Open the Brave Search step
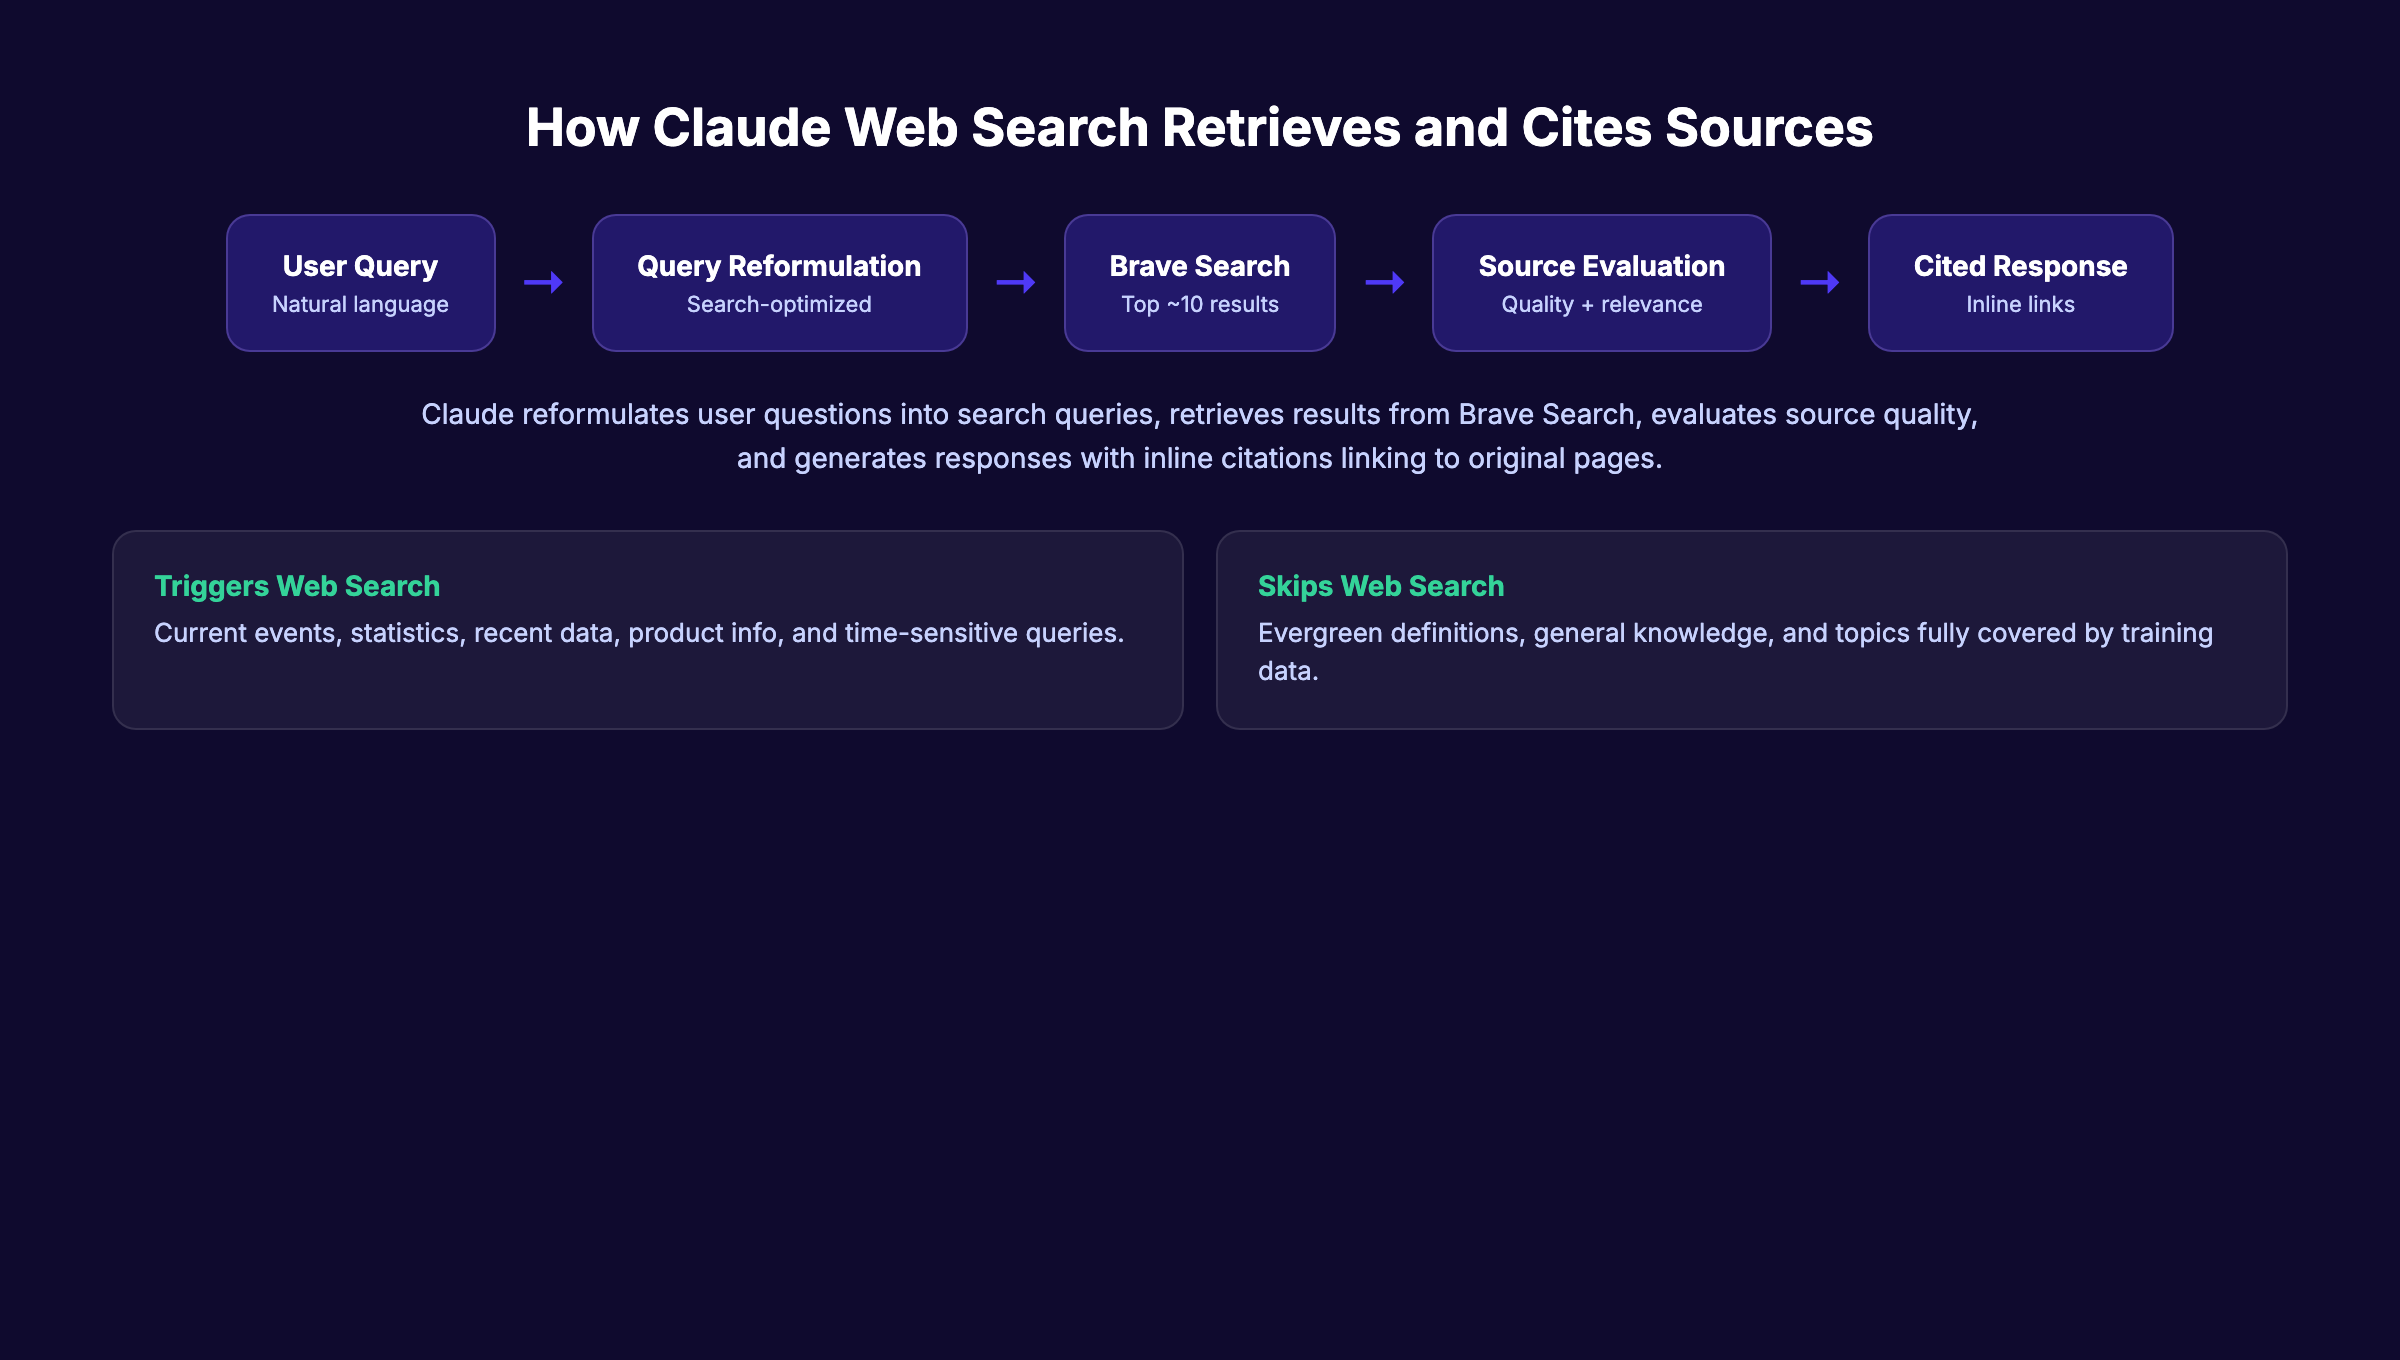Image resolution: width=2400 pixels, height=1360 pixels. click(1199, 282)
